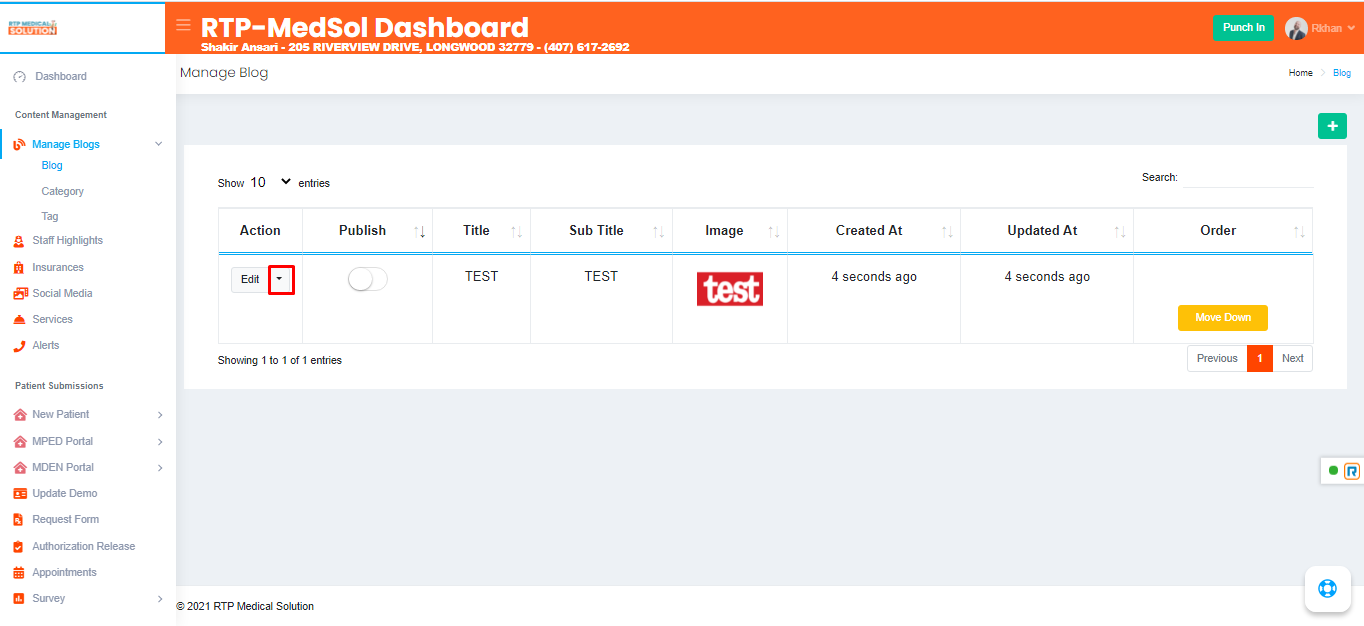Click the Blog breadcrumb link
Screen dimensions: 1364x626
pos(1342,73)
